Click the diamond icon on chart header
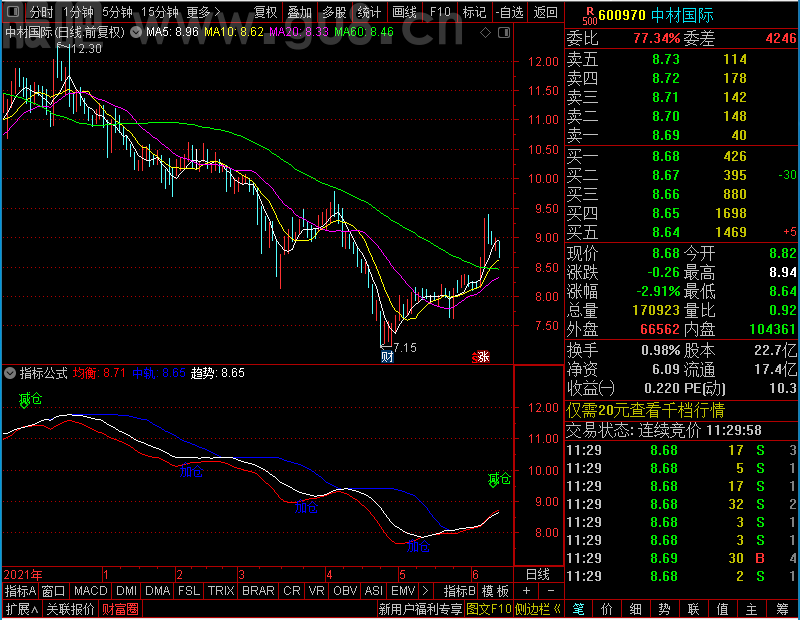The image size is (800, 620). coord(485,33)
